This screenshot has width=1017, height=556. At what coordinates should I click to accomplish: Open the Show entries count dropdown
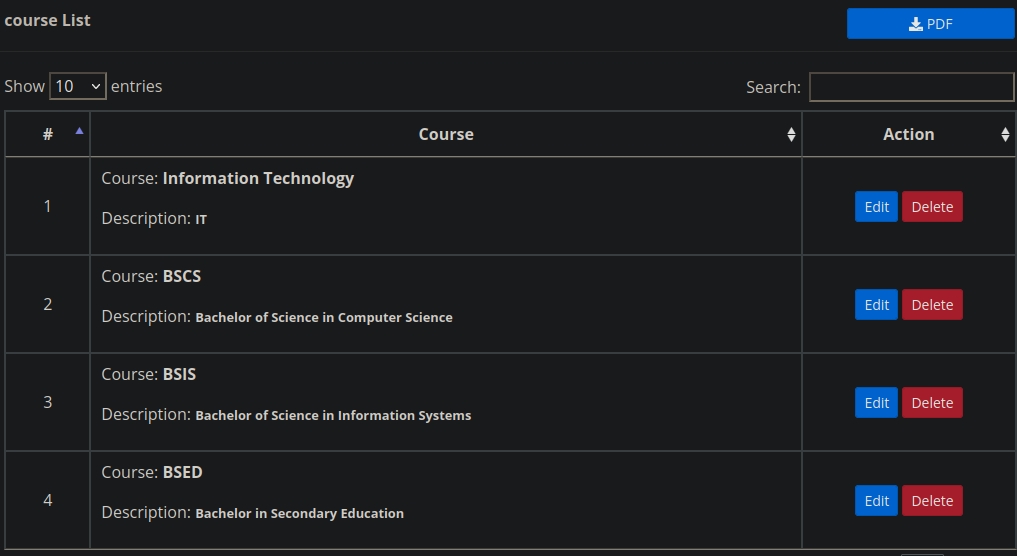tap(78, 86)
